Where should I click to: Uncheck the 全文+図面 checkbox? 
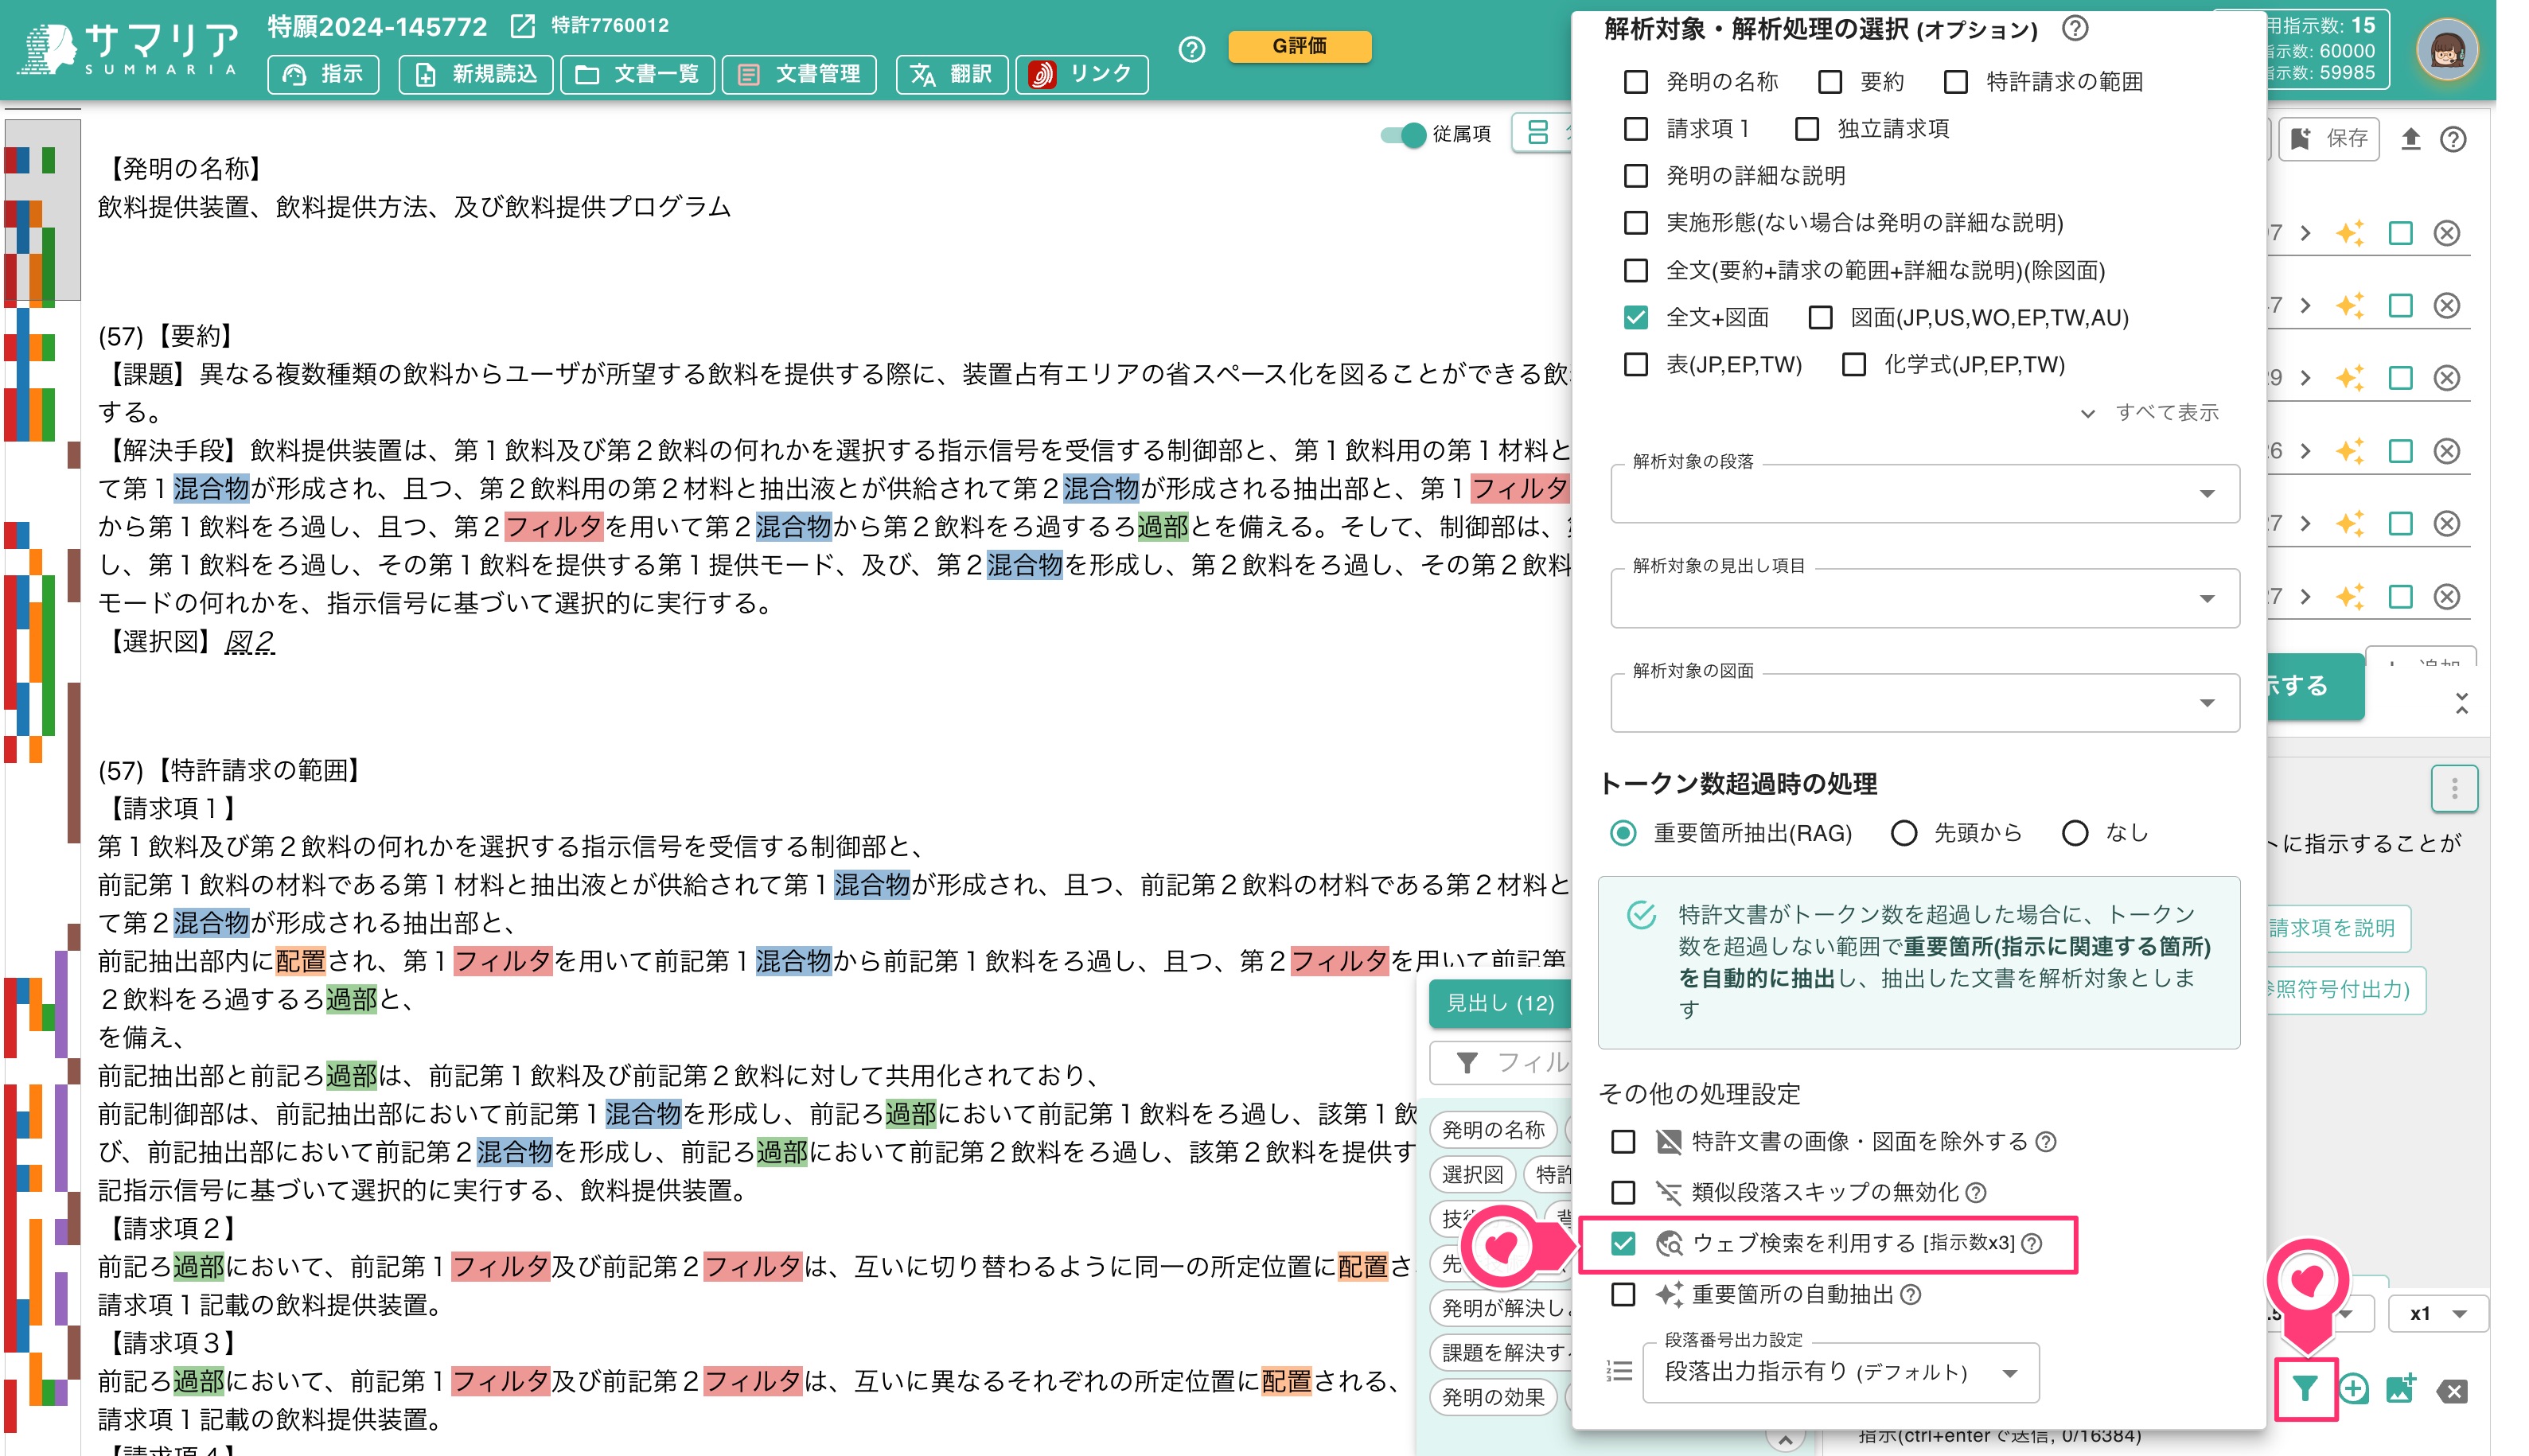click(1636, 318)
